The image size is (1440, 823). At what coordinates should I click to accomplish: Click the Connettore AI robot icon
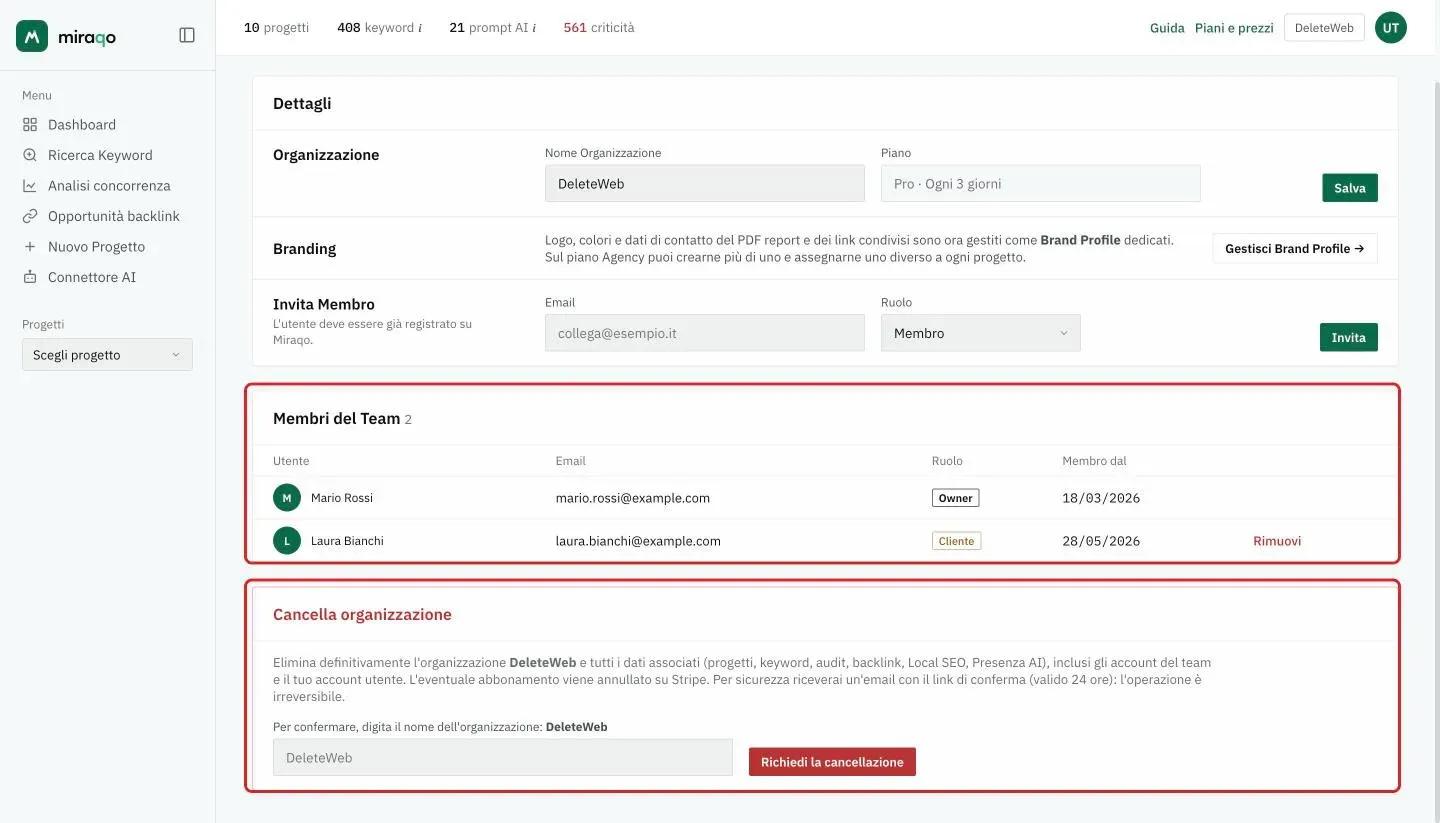coord(30,277)
